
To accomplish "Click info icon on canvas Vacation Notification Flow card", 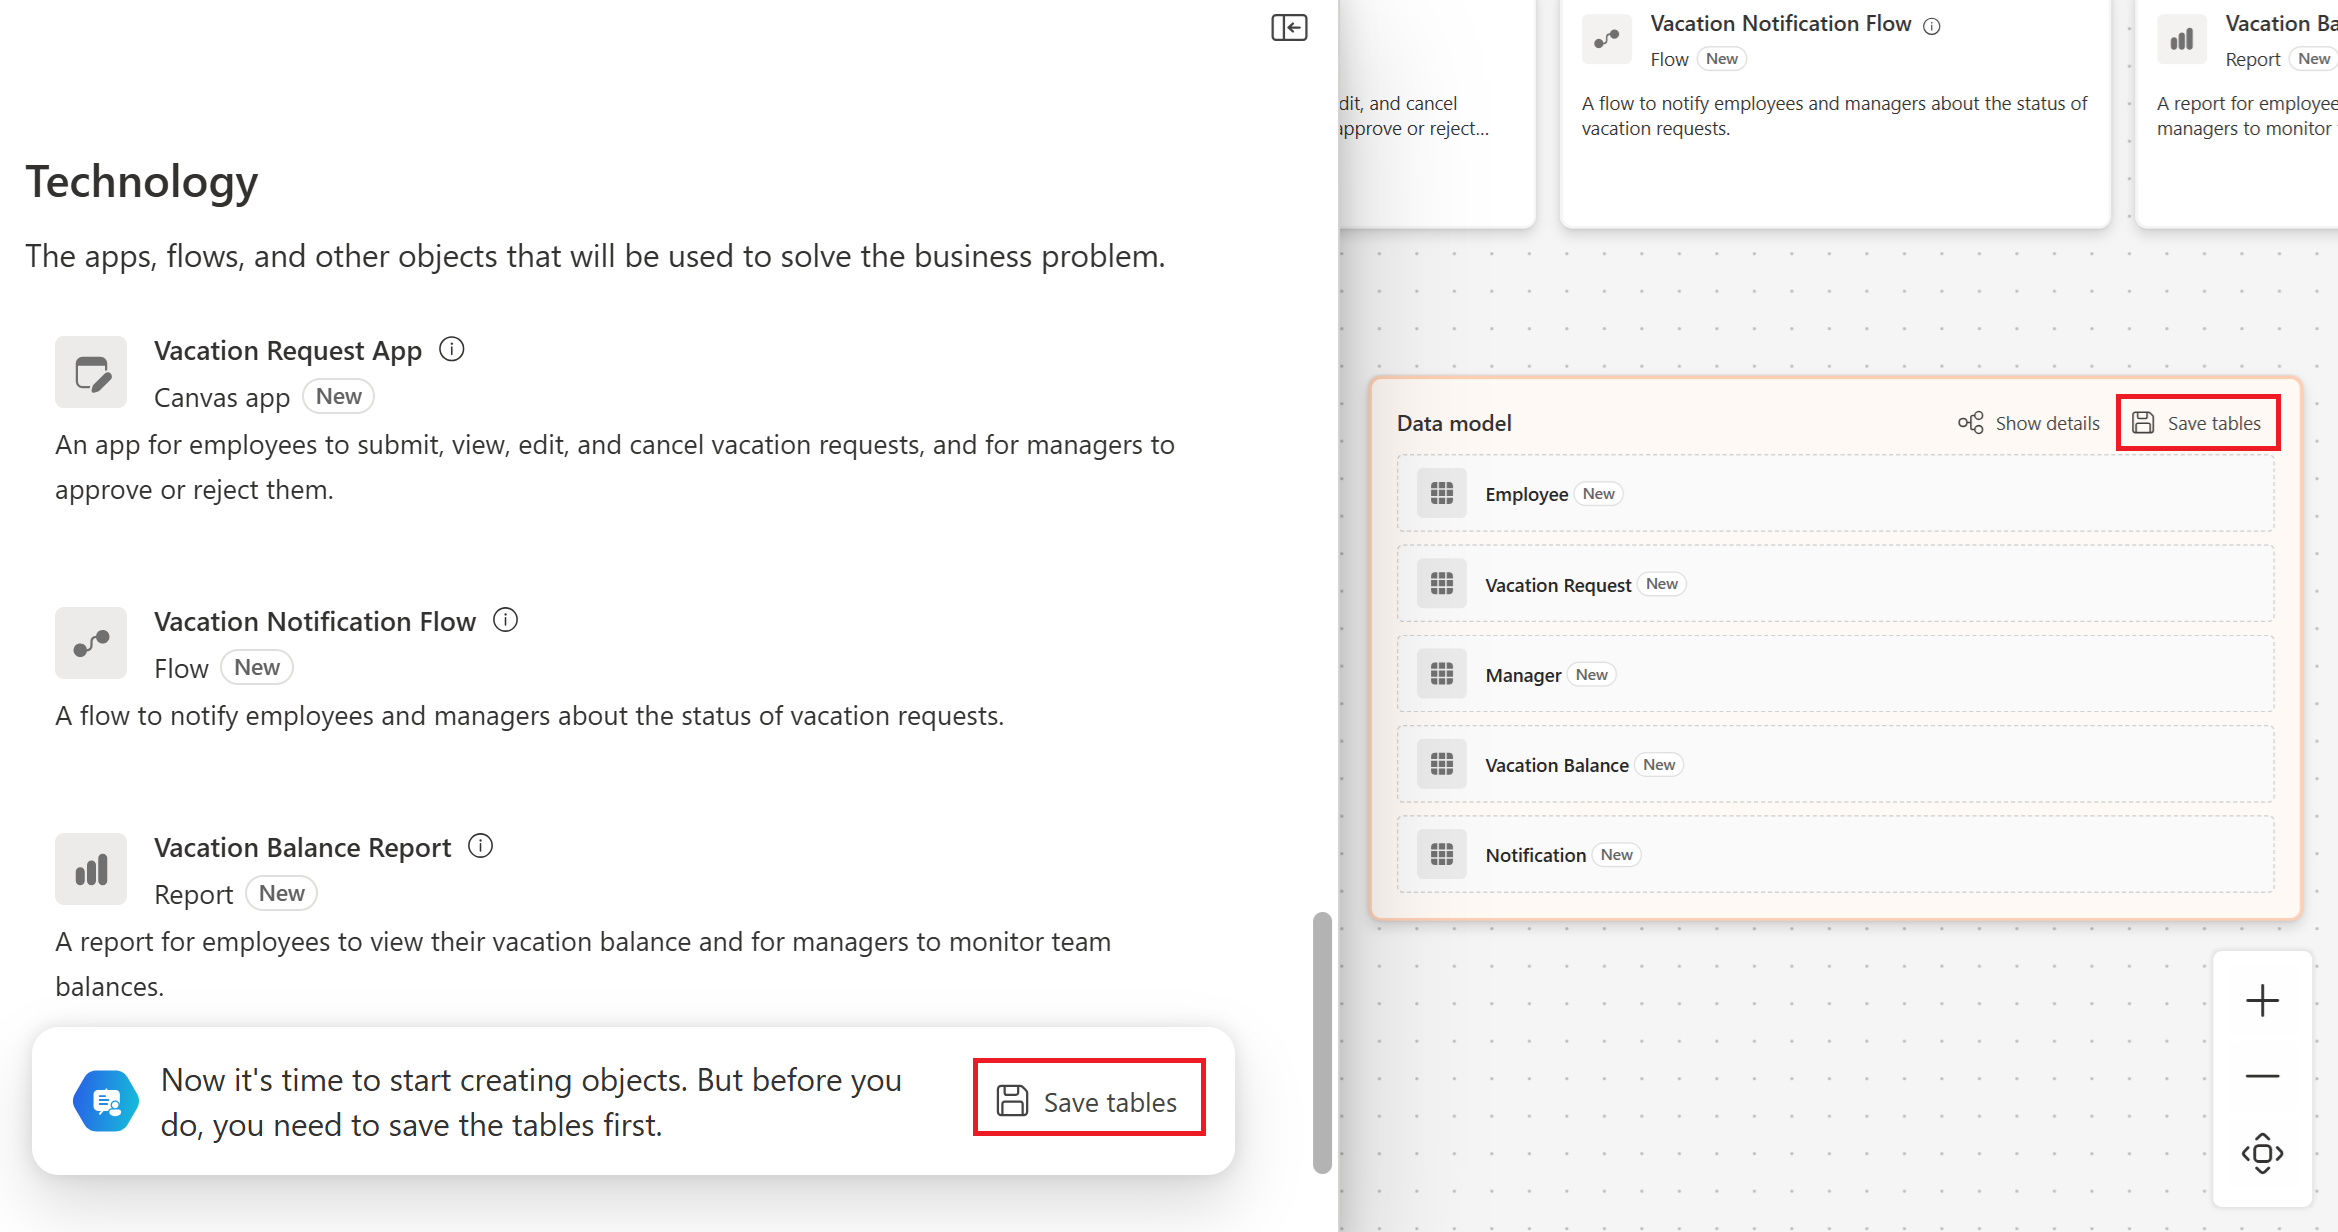I will [x=1932, y=27].
